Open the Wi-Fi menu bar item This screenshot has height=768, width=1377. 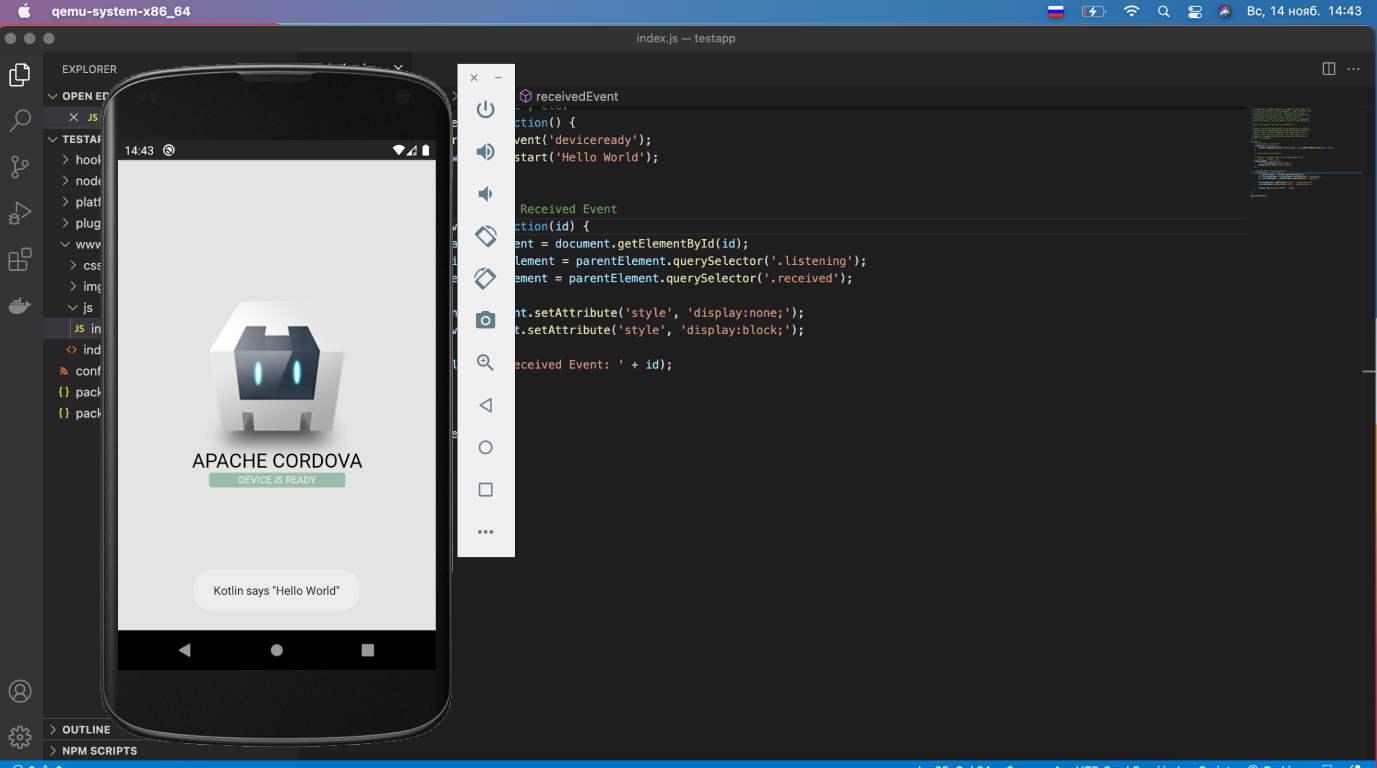tap(1131, 11)
